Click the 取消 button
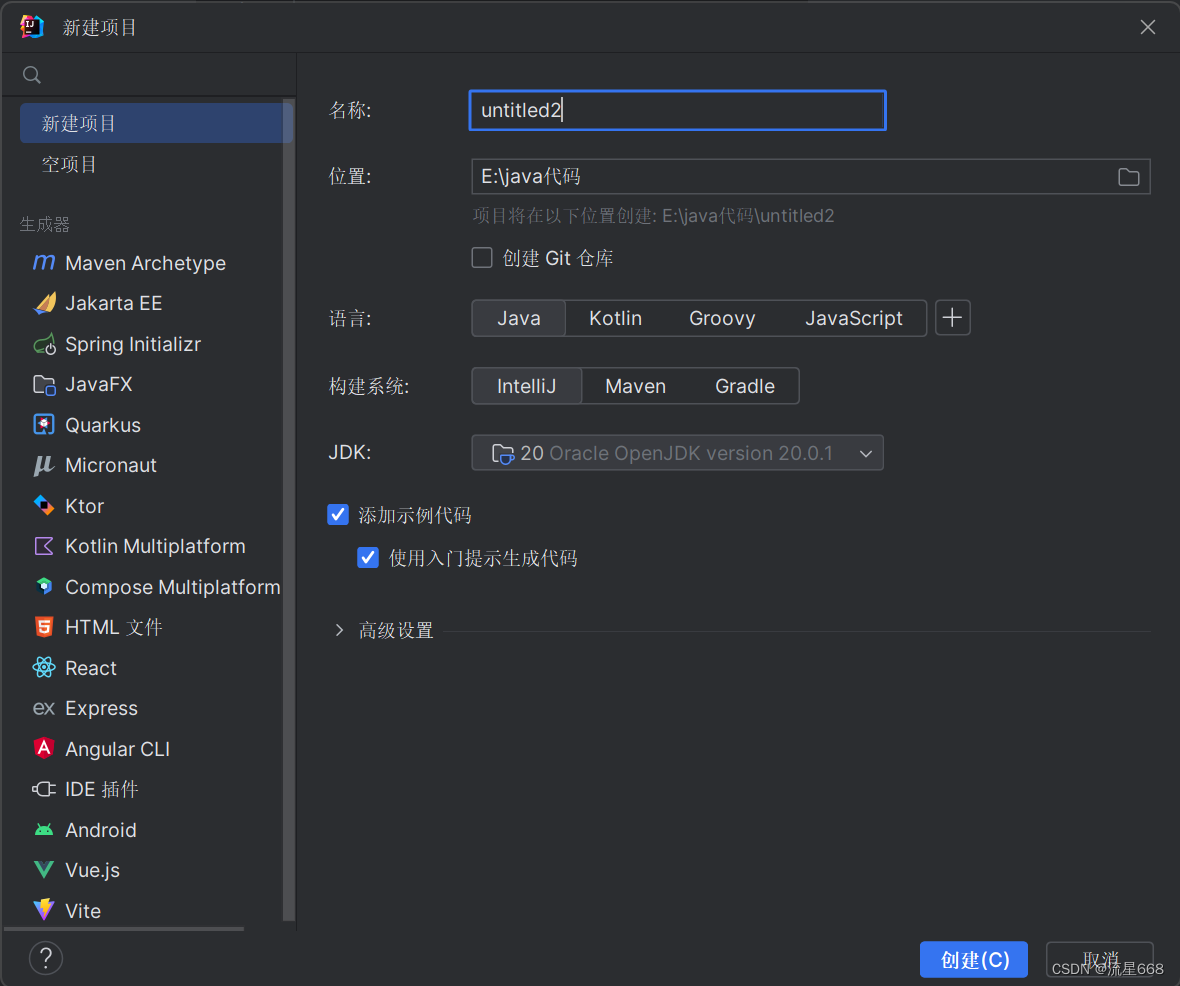This screenshot has width=1180, height=986. coord(1099,959)
